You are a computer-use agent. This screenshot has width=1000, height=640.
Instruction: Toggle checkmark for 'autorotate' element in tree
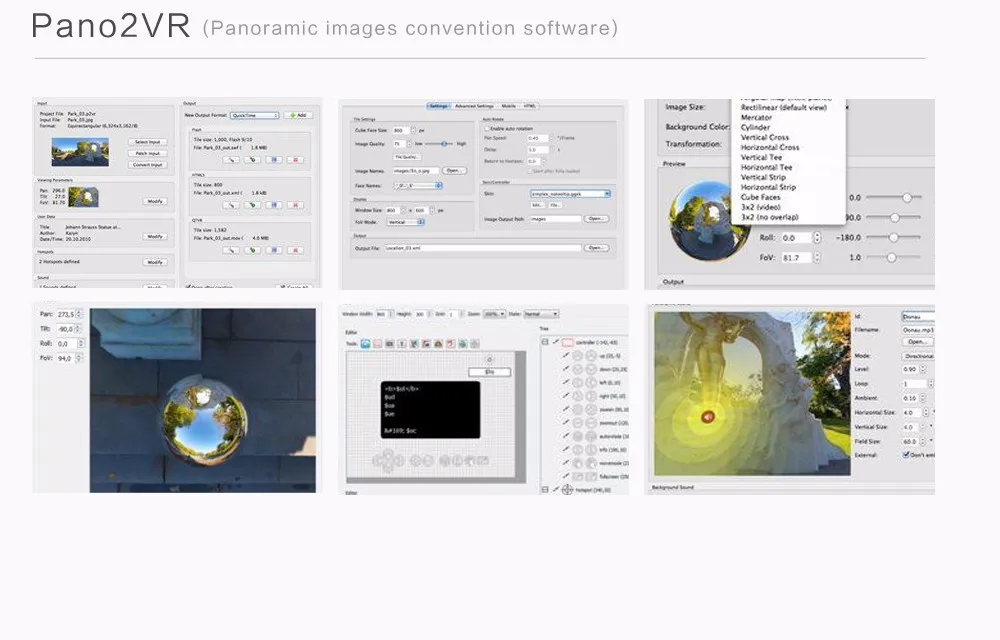[x=566, y=436]
